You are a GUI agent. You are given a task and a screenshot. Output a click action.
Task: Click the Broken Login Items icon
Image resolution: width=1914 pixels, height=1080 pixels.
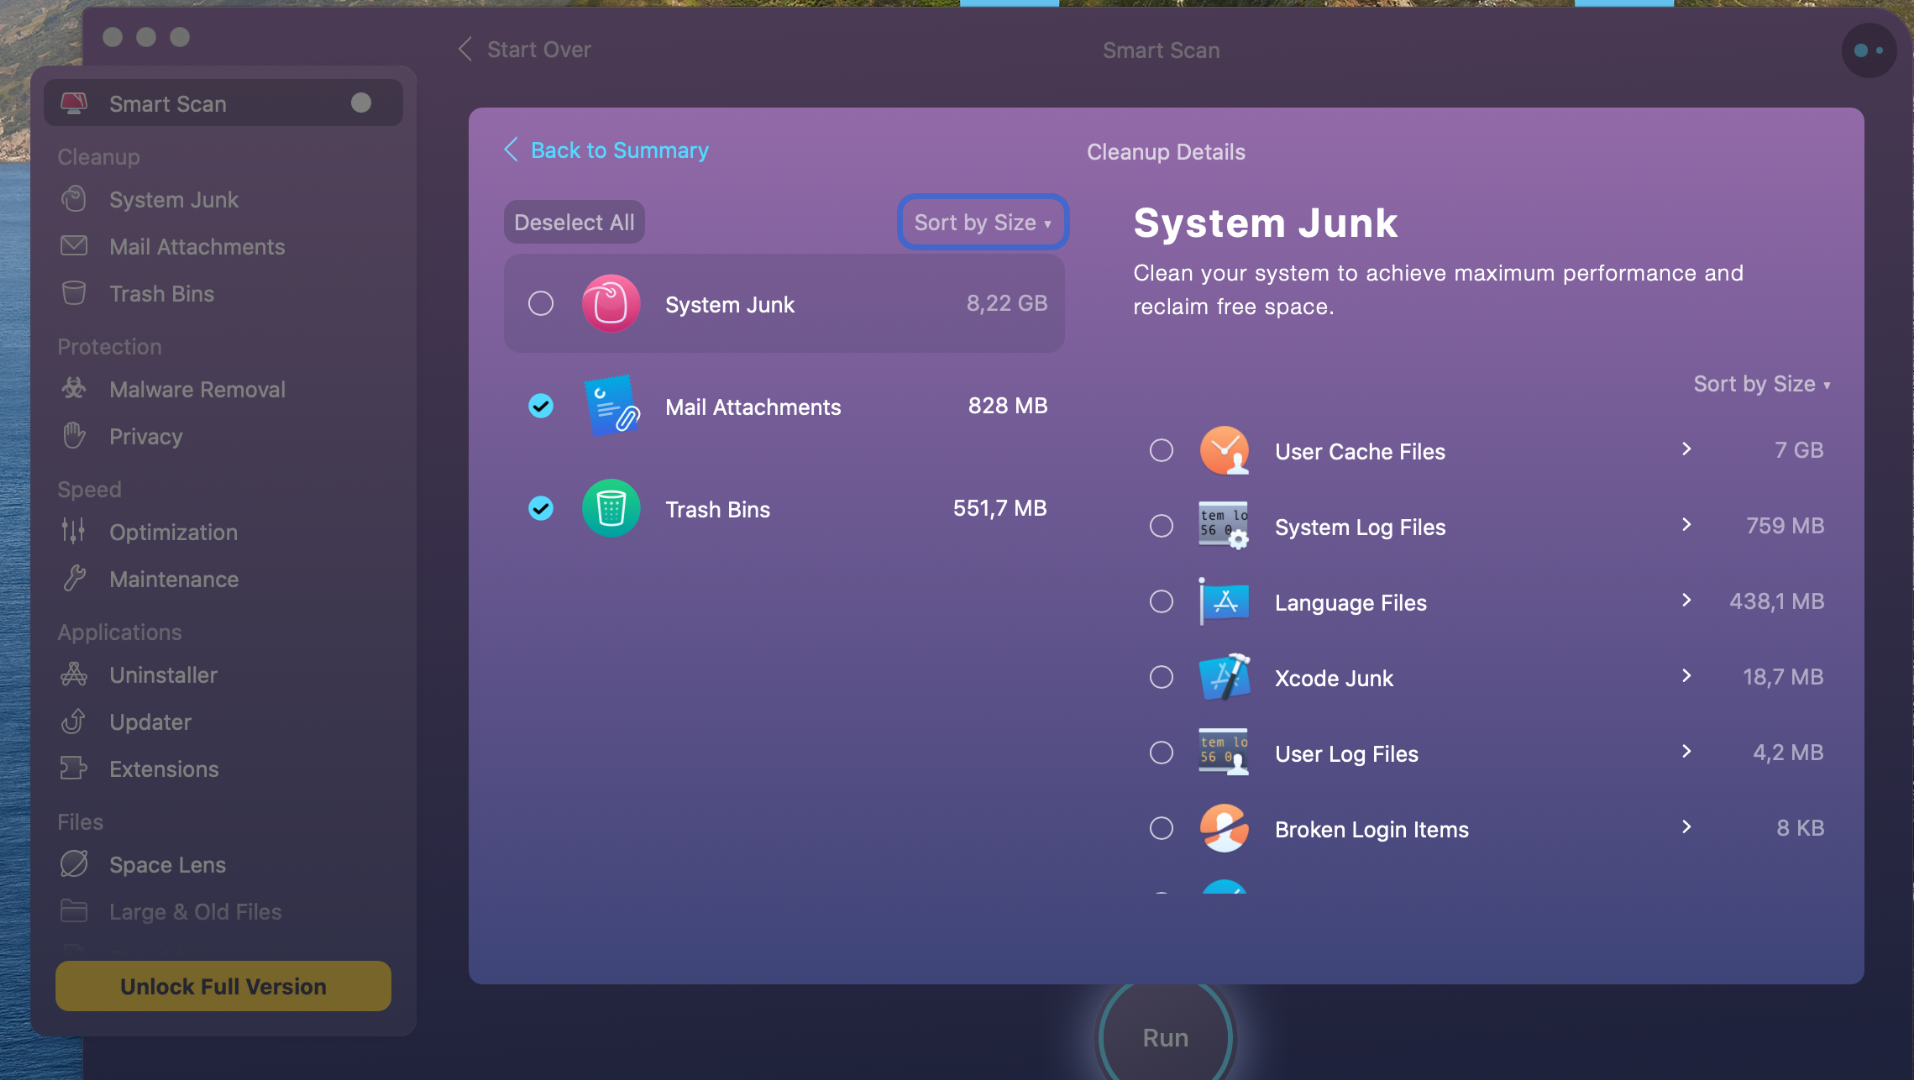click(x=1224, y=828)
